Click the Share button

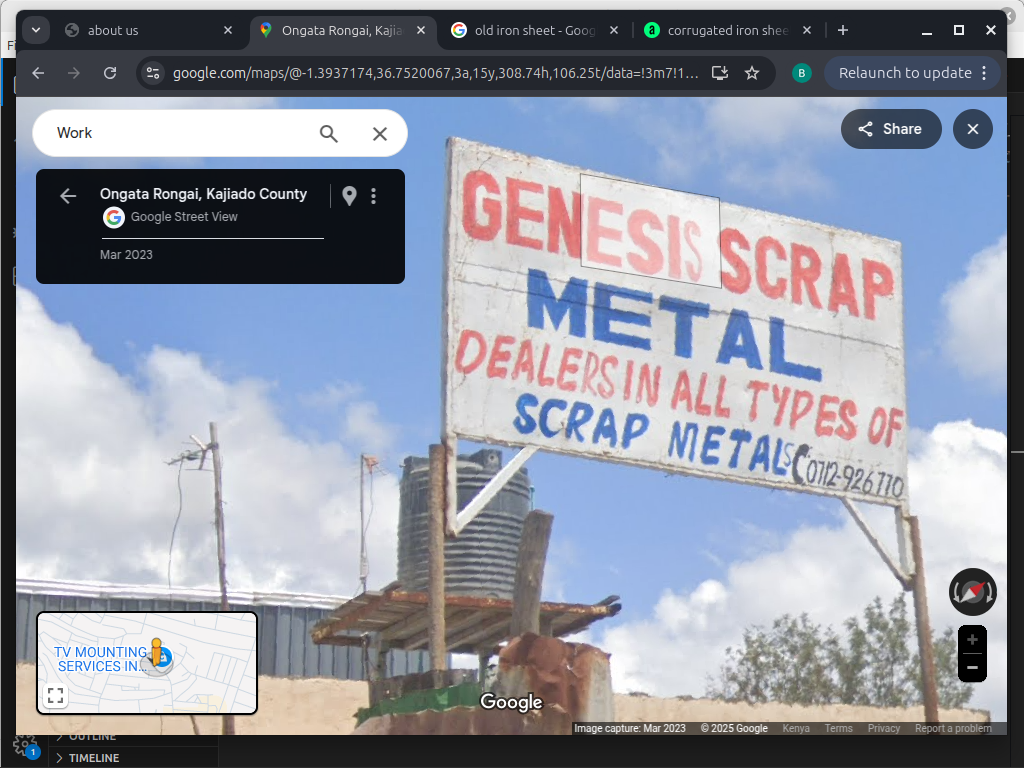tap(890, 129)
